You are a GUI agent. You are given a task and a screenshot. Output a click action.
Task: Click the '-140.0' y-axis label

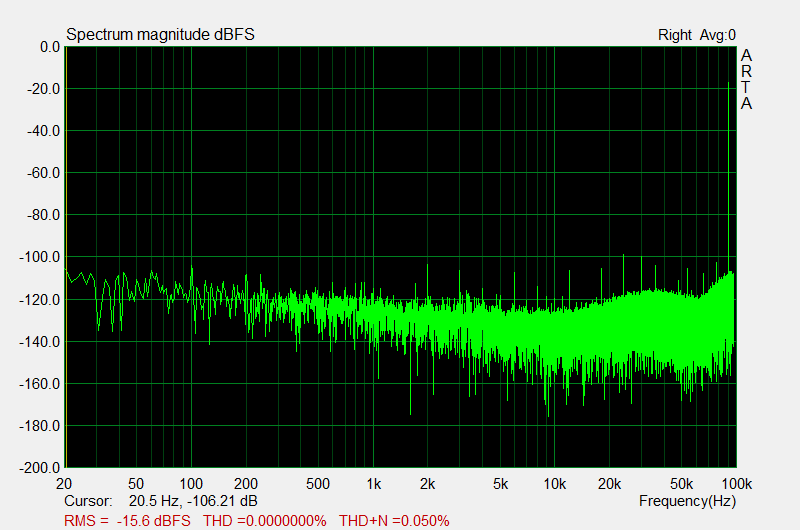(40, 341)
